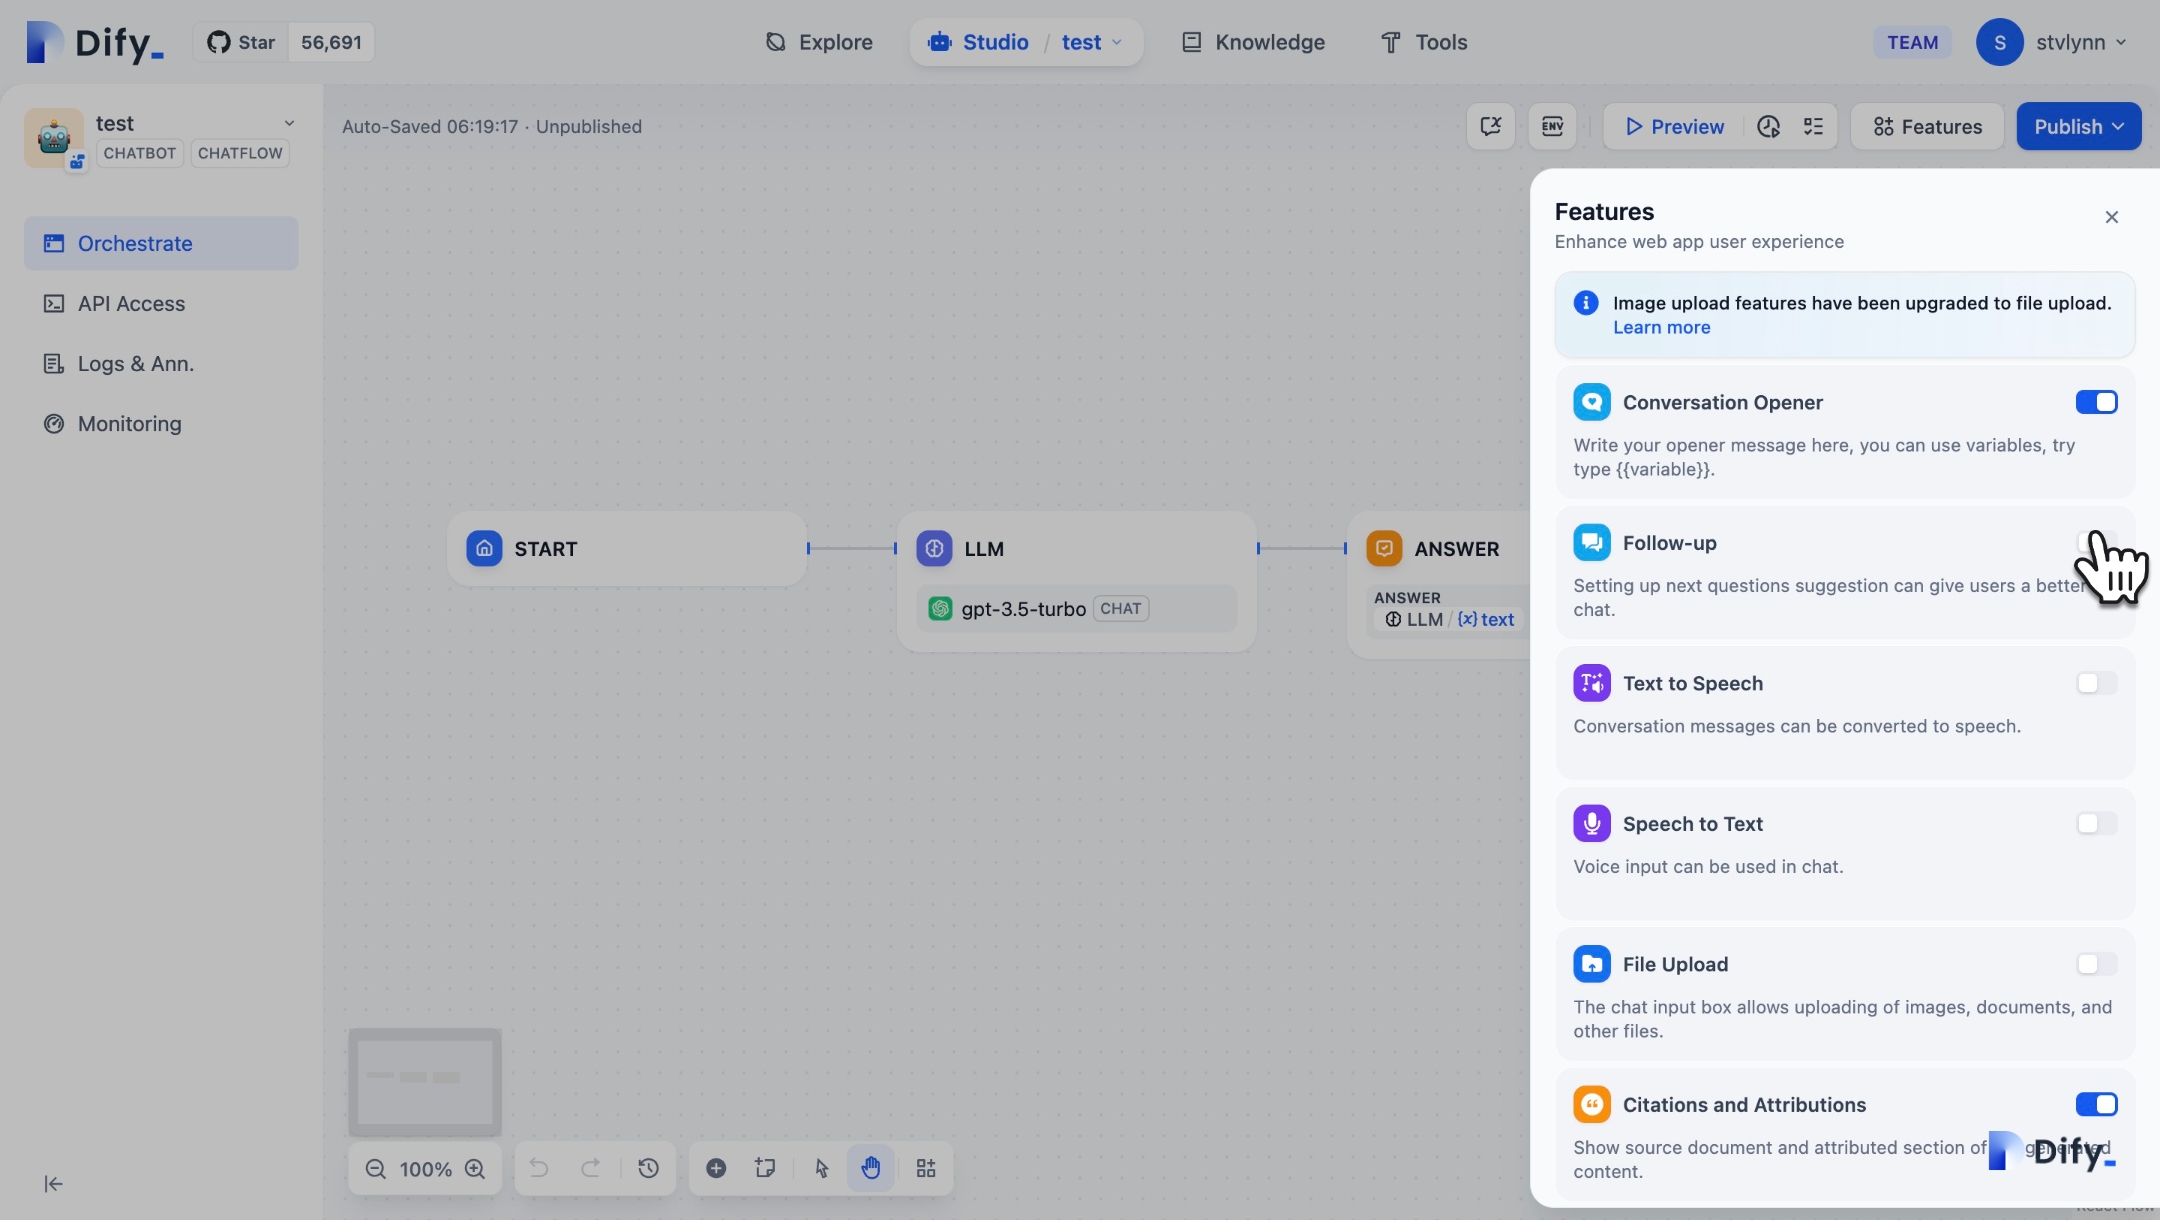This screenshot has height=1220, width=2160.
Task: Open the ENV environment variables icon
Action: click(x=1552, y=126)
